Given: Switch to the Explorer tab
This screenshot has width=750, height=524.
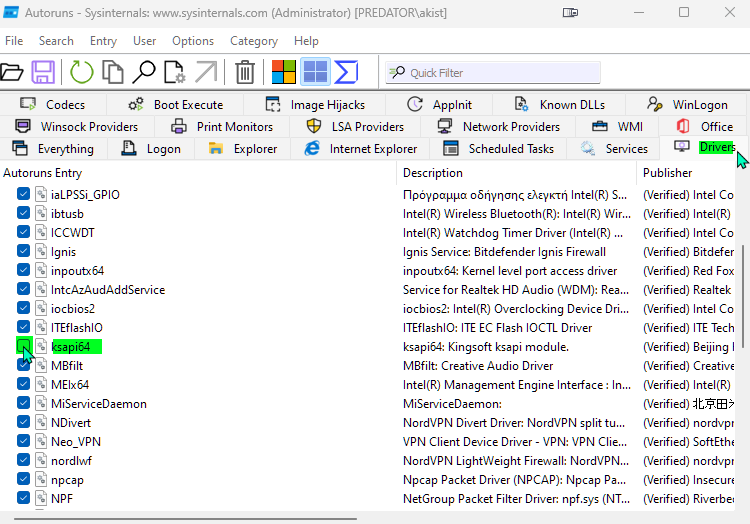Looking at the screenshot, I should (243, 149).
